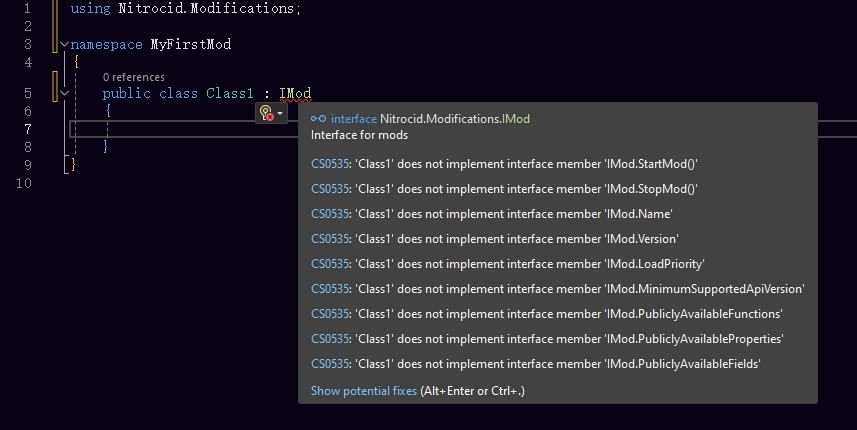The width and height of the screenshot is (857, 430).
Task: Open CS0535 link for IMod.Name error
Action: 329,214
